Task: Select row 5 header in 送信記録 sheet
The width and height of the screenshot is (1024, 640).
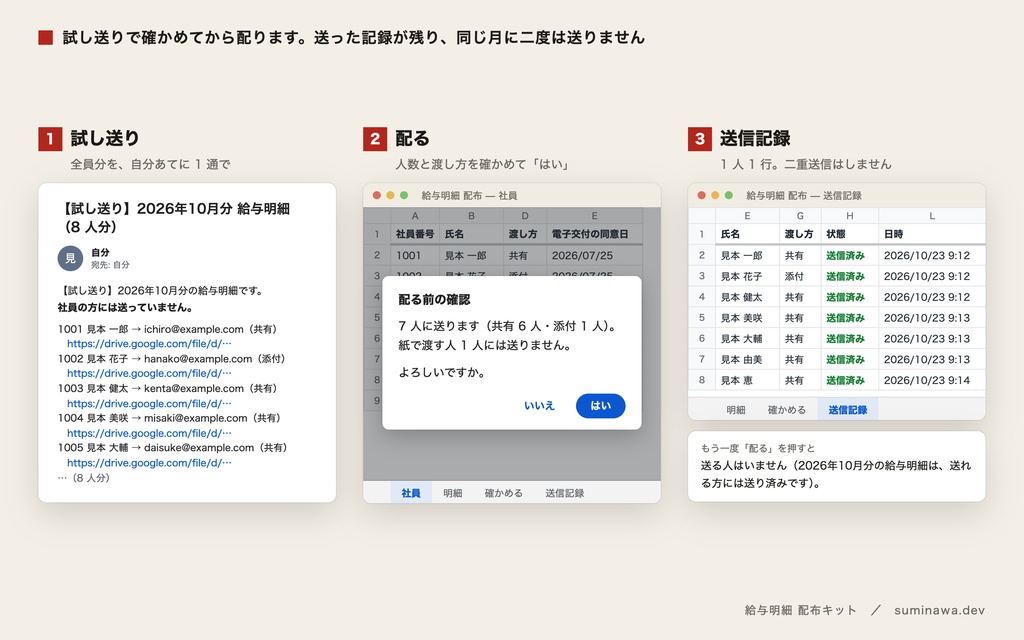Action: pyautogui.click(x=701, y=318)
